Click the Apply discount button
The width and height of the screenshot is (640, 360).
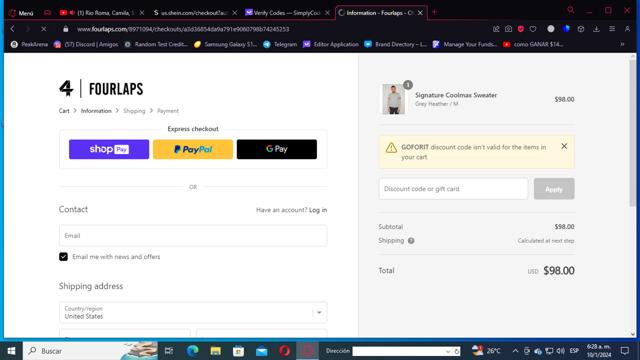point(554,189)
